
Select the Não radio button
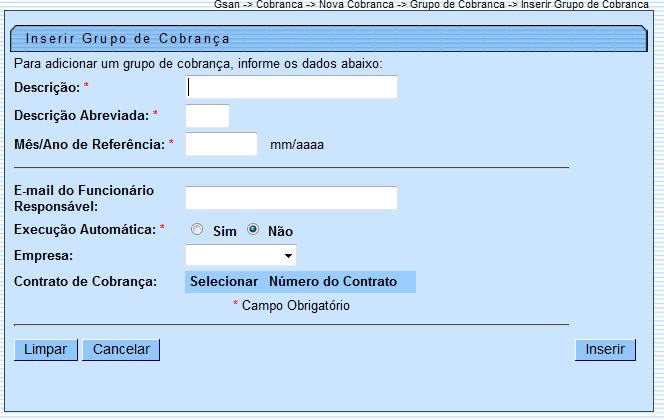(253, 230)
